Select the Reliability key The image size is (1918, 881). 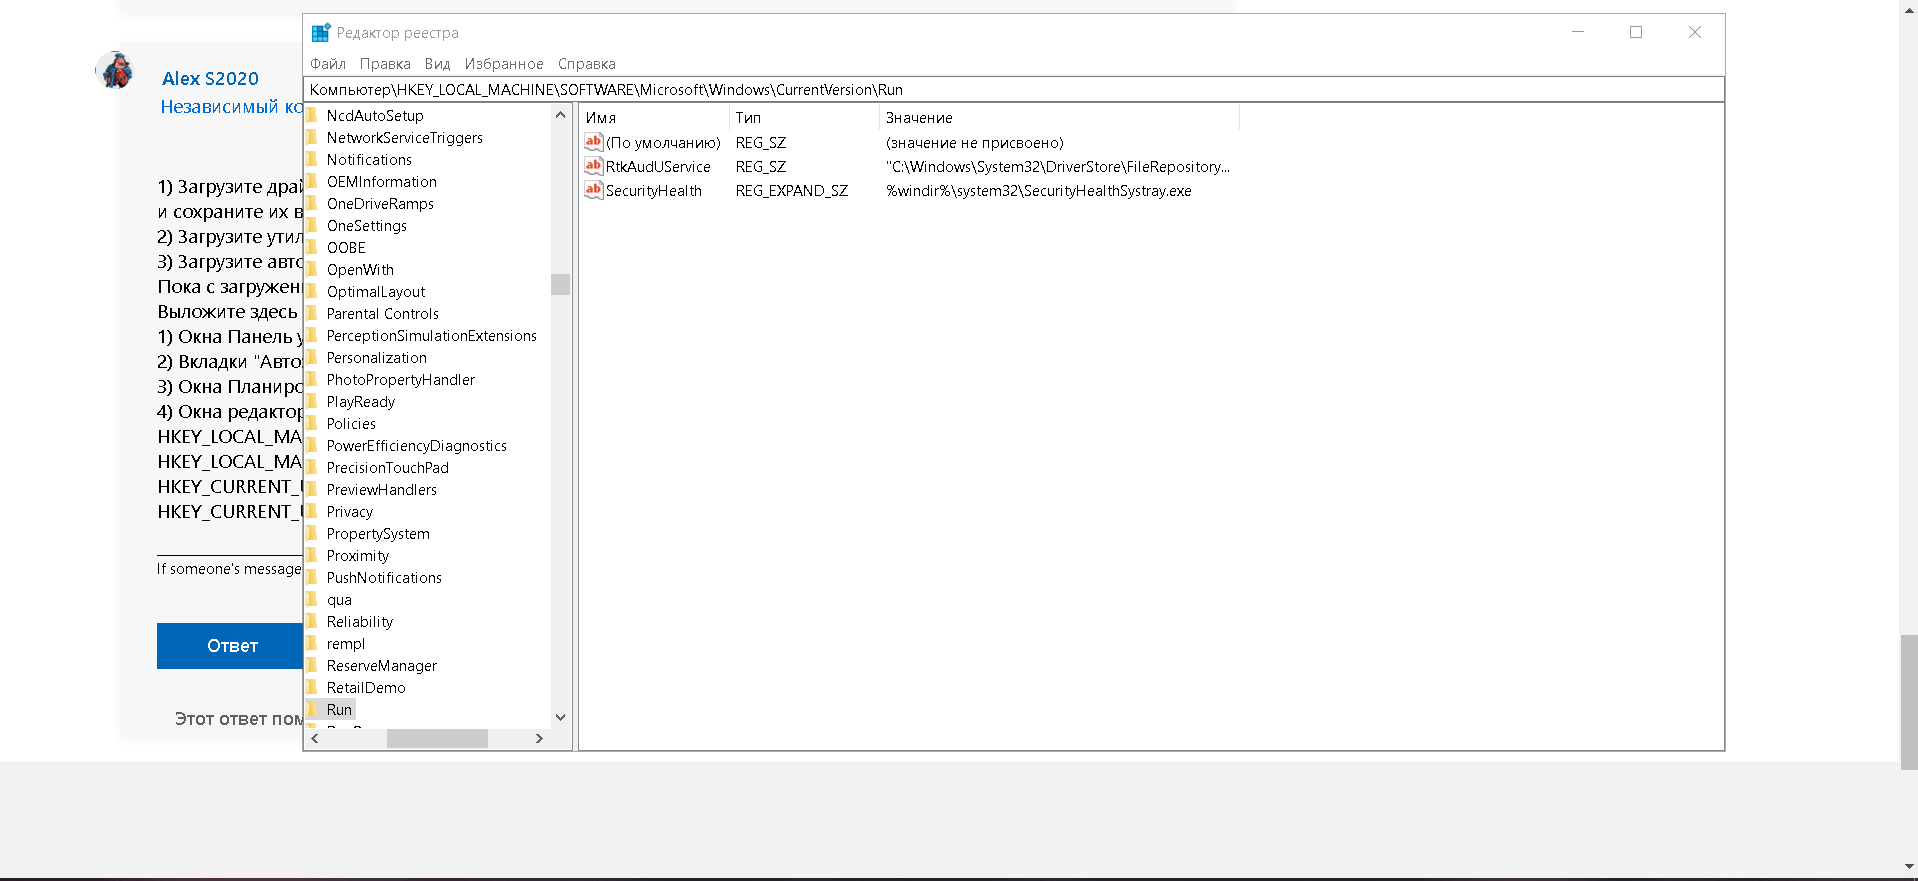point(359,622)
